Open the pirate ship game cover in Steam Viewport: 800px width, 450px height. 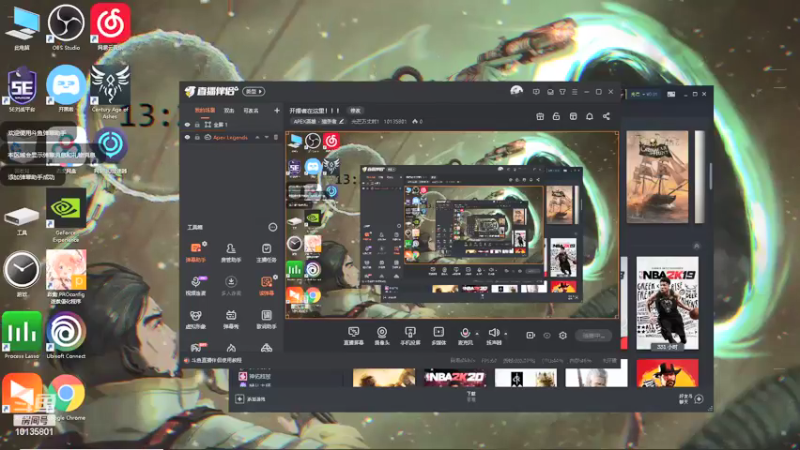pyautogui.click(x=657, y=177)
